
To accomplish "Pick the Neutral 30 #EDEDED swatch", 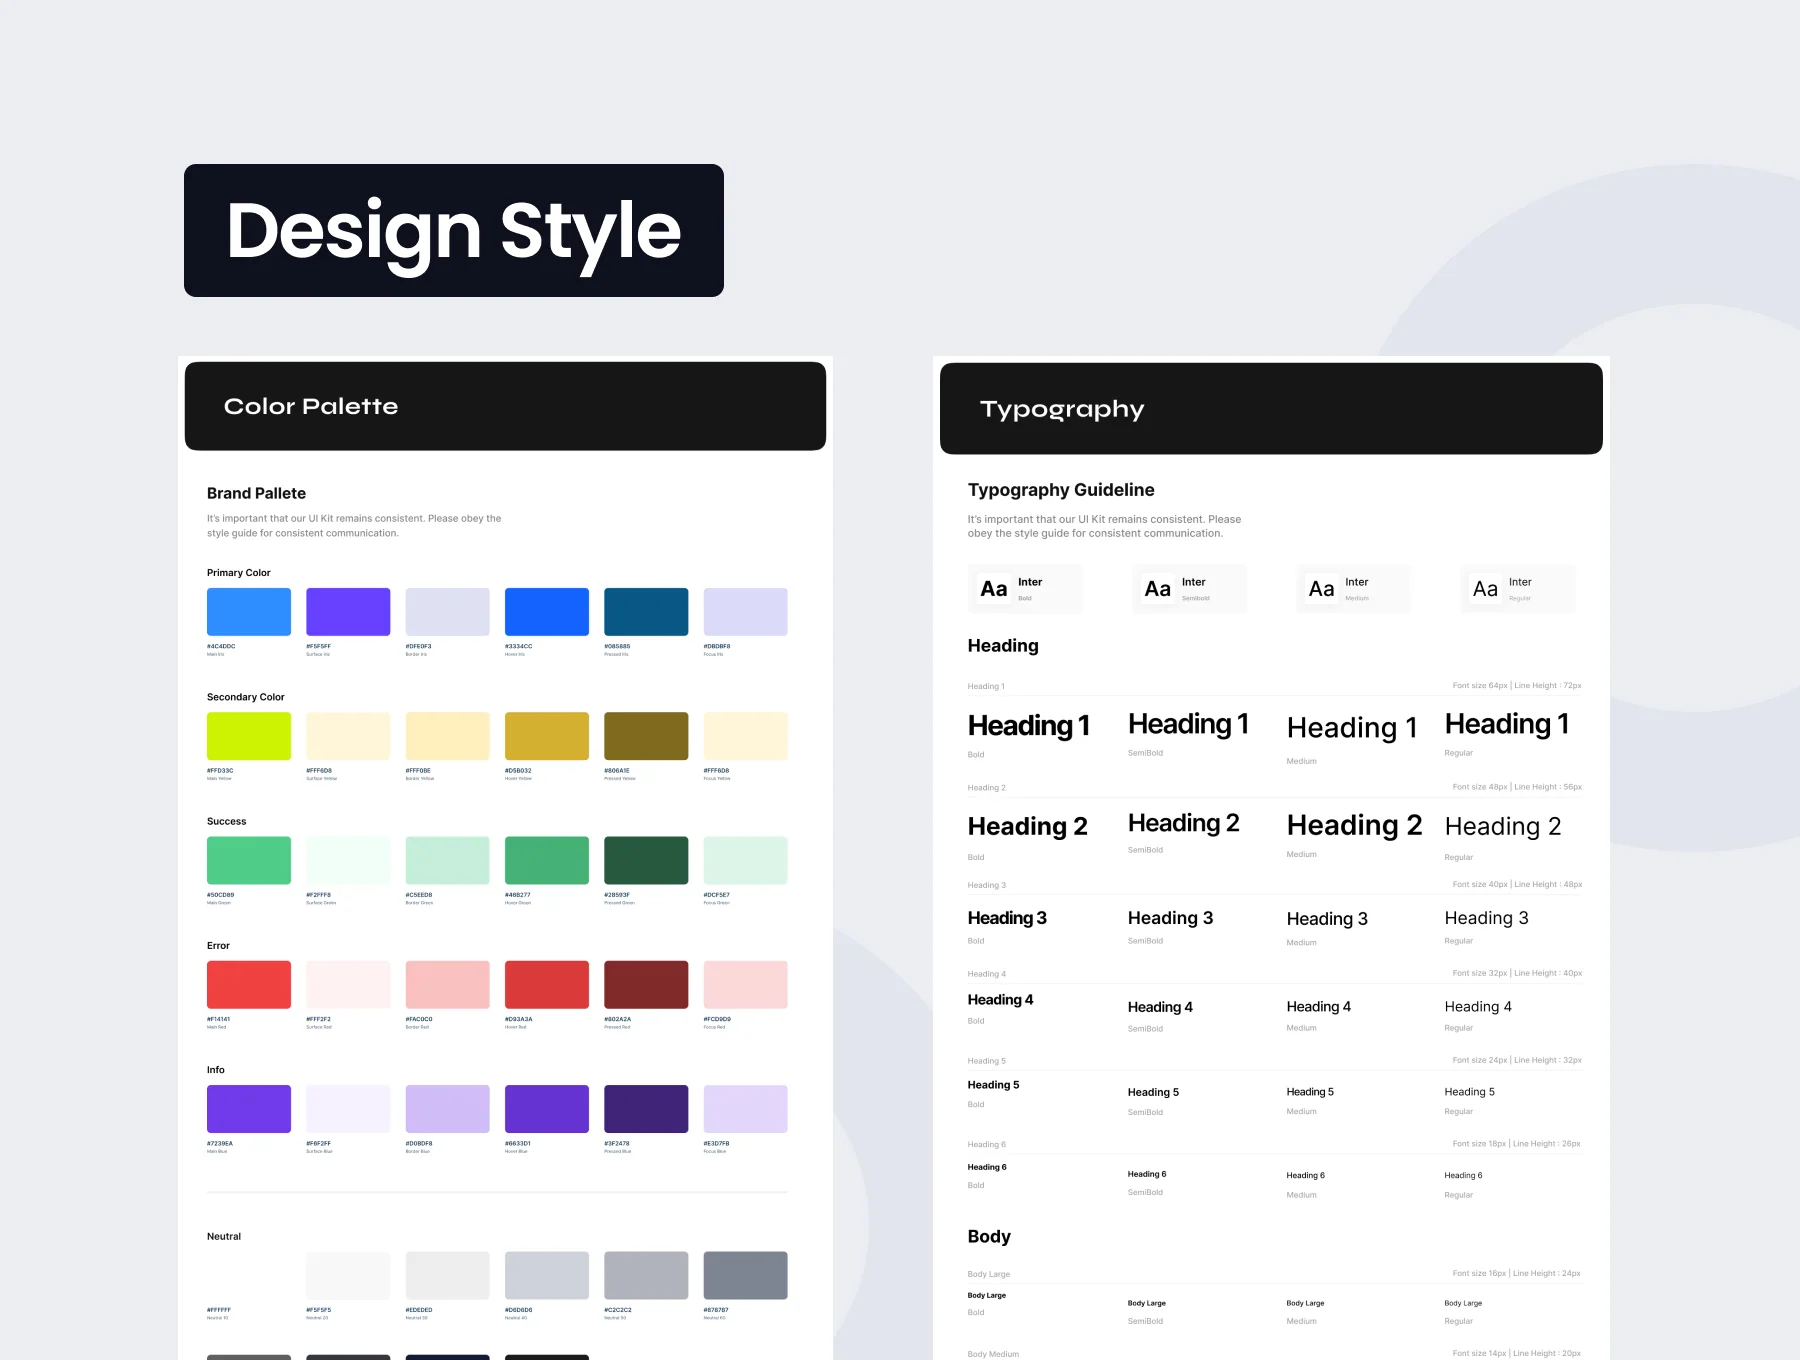I will coord(447,1276).
